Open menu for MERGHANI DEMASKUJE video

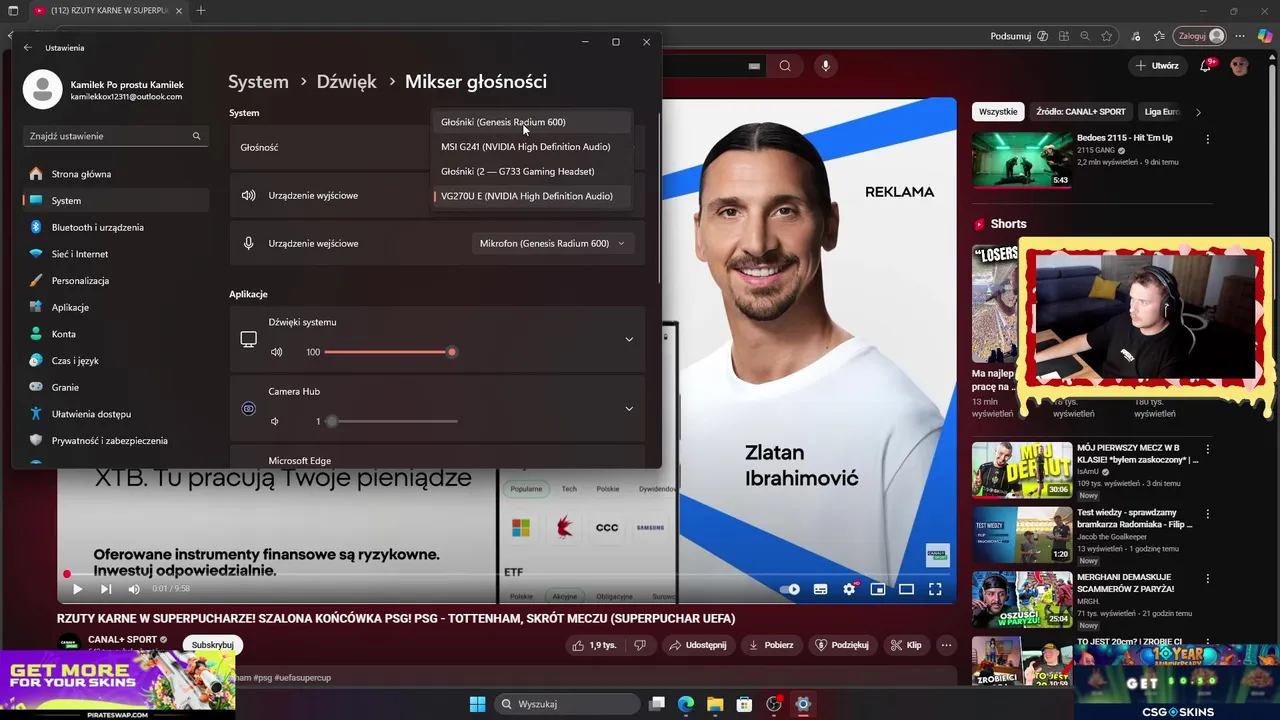pos(1208,579)
